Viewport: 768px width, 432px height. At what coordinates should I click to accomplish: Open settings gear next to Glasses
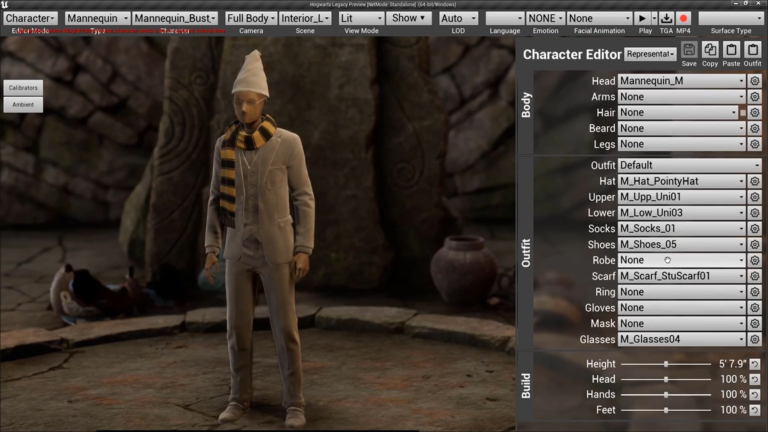coord(755,339)
